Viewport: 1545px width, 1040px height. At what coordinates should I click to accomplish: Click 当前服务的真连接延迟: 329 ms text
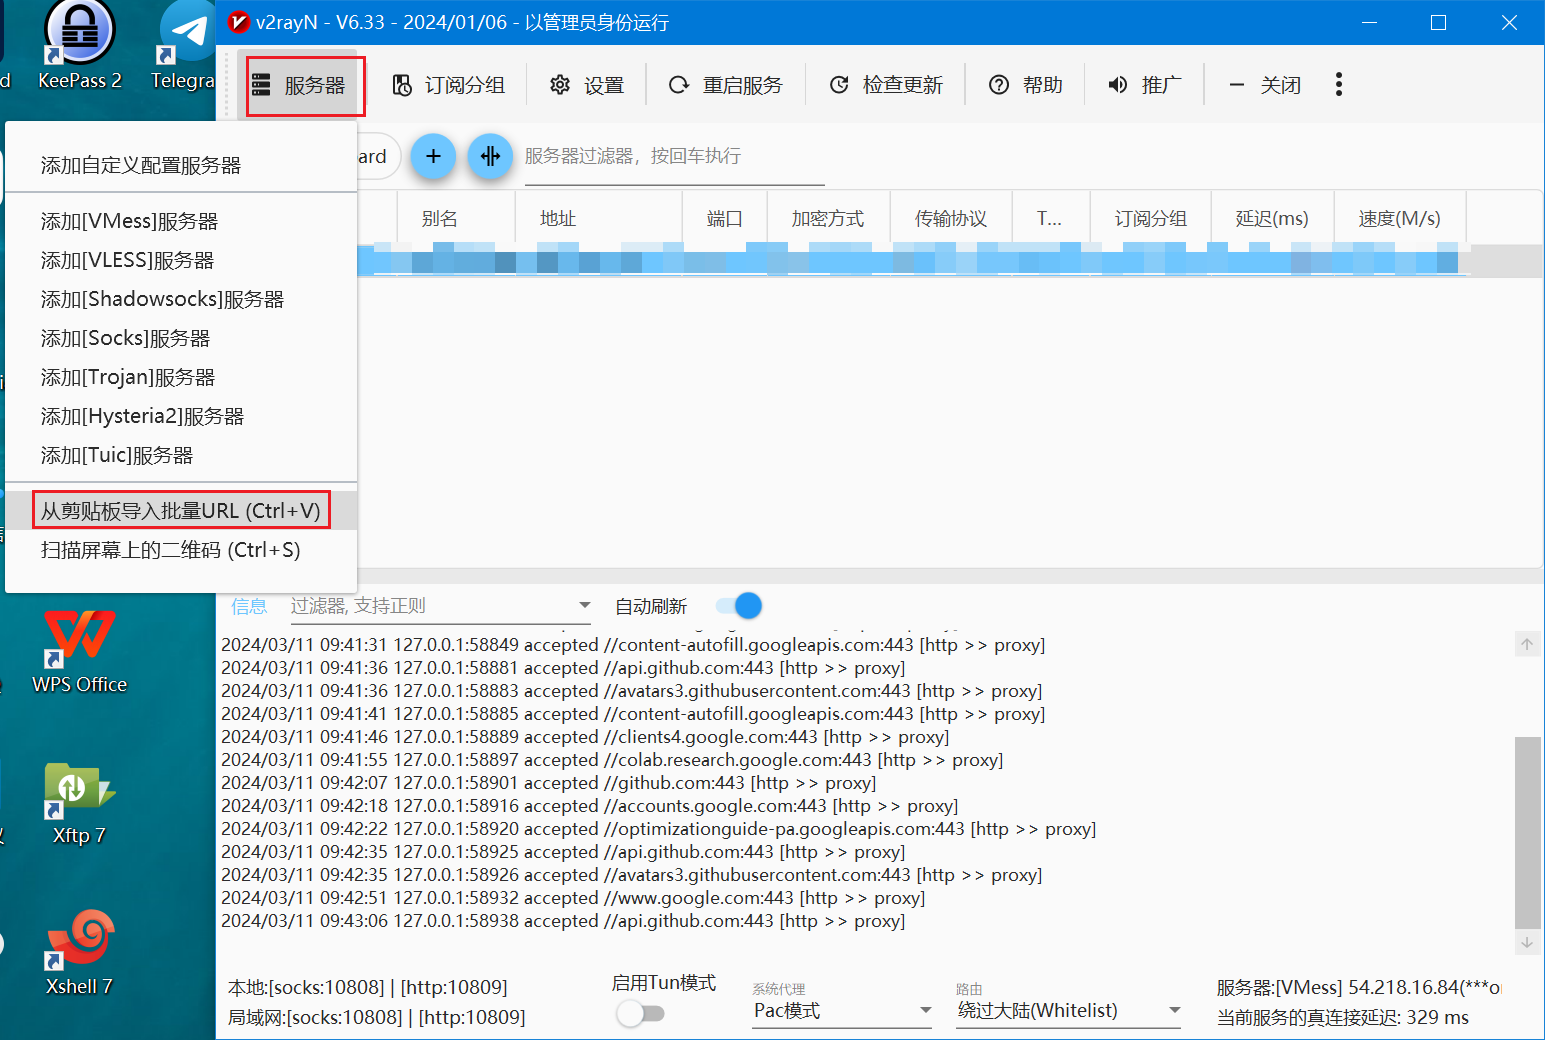pos(1343,1018)
